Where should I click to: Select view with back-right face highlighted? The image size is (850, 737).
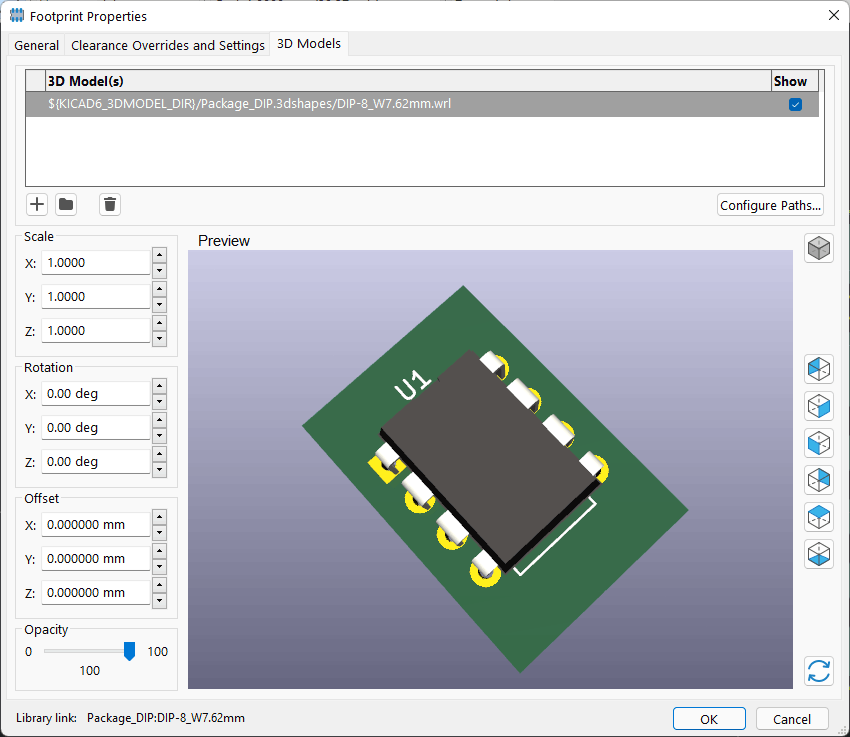tap(819, 480)
